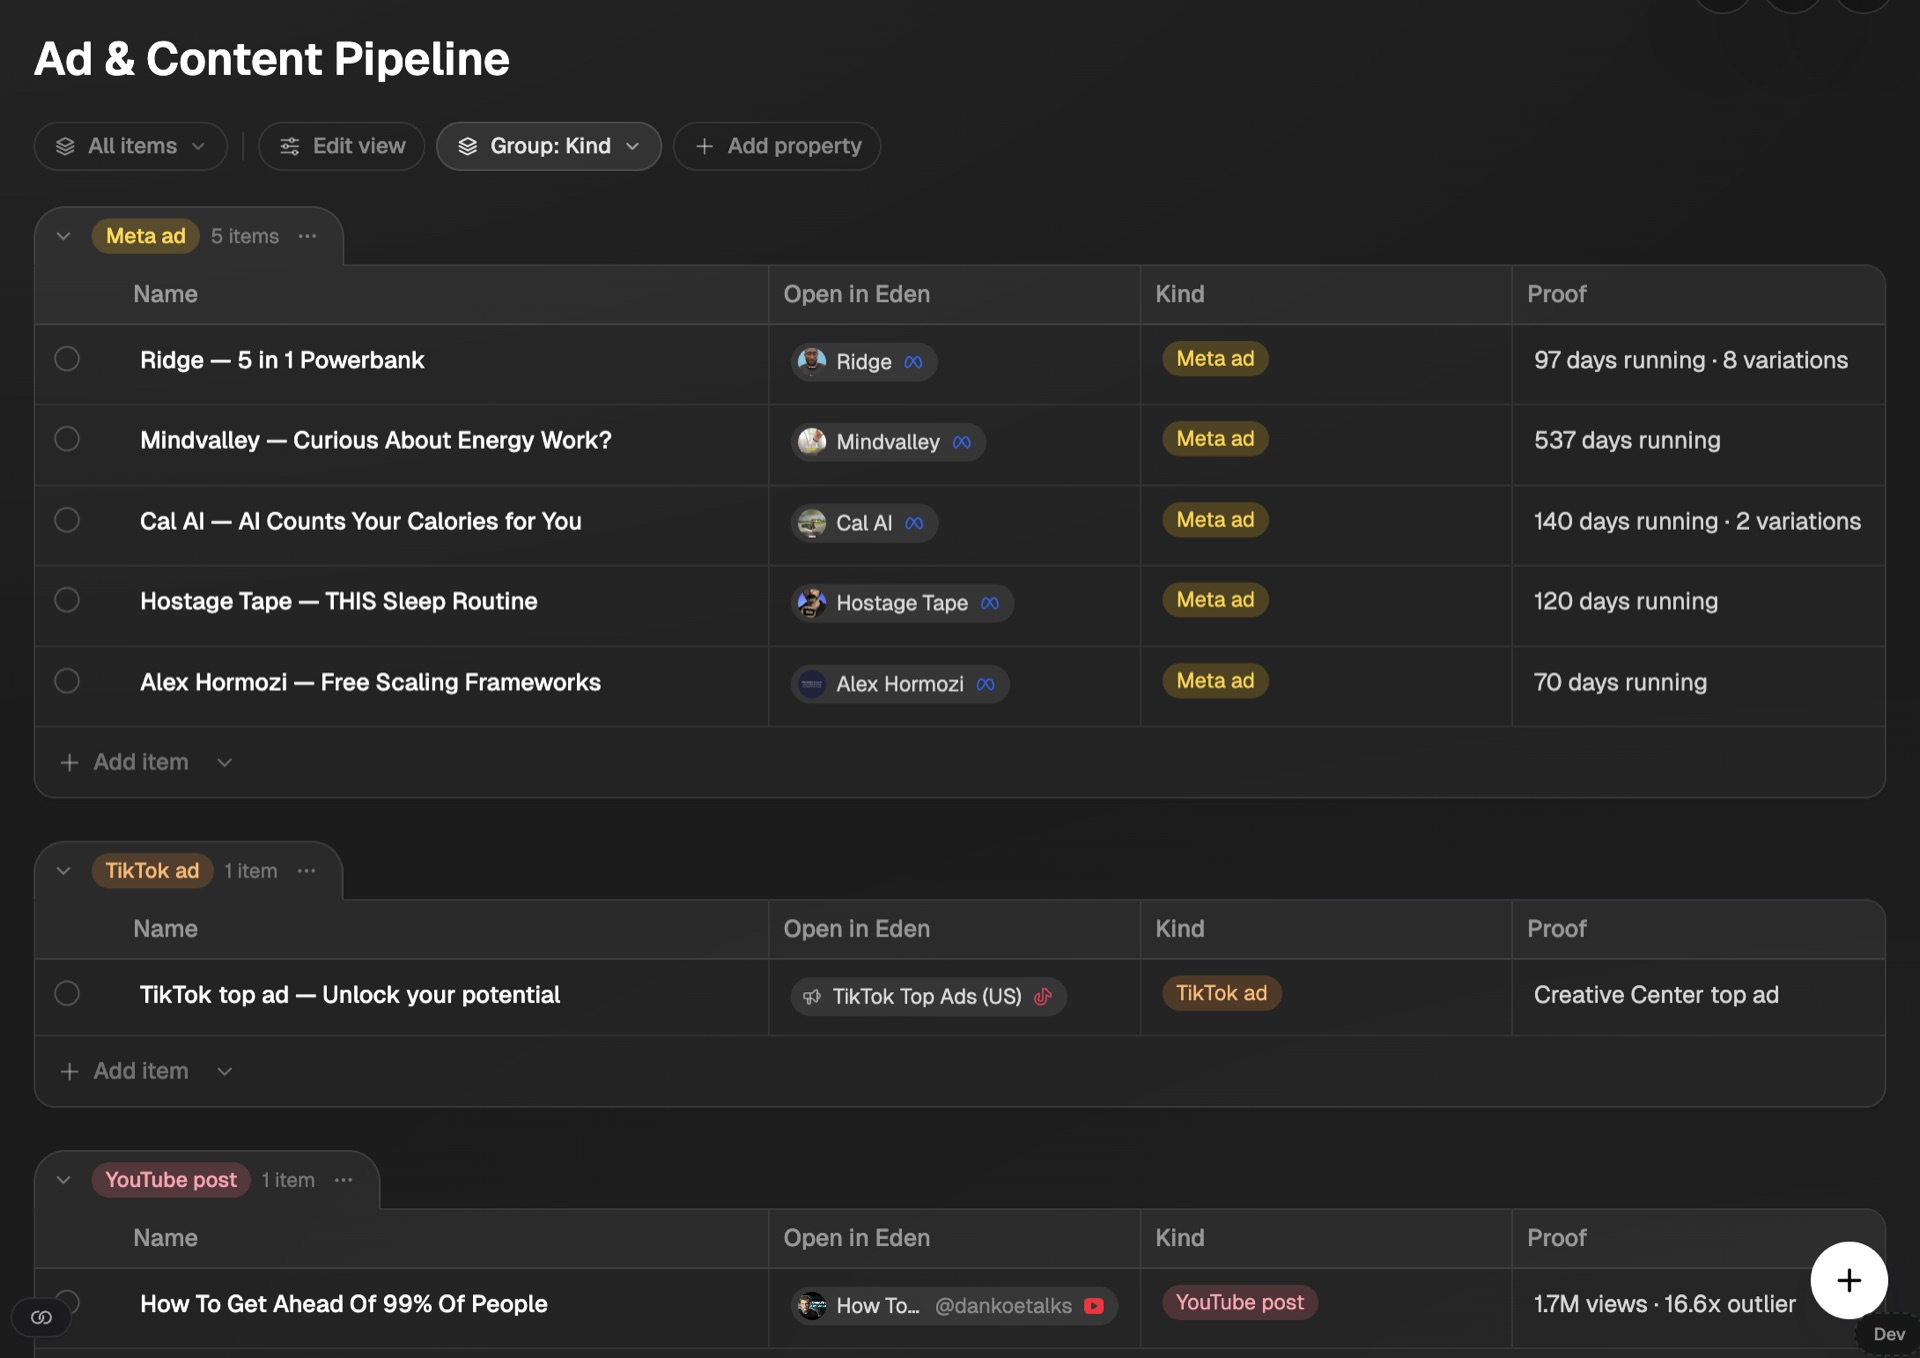Select the Hostage Tape row circle checkbox
The image size is (1920, 1358).
click(67, 600)
